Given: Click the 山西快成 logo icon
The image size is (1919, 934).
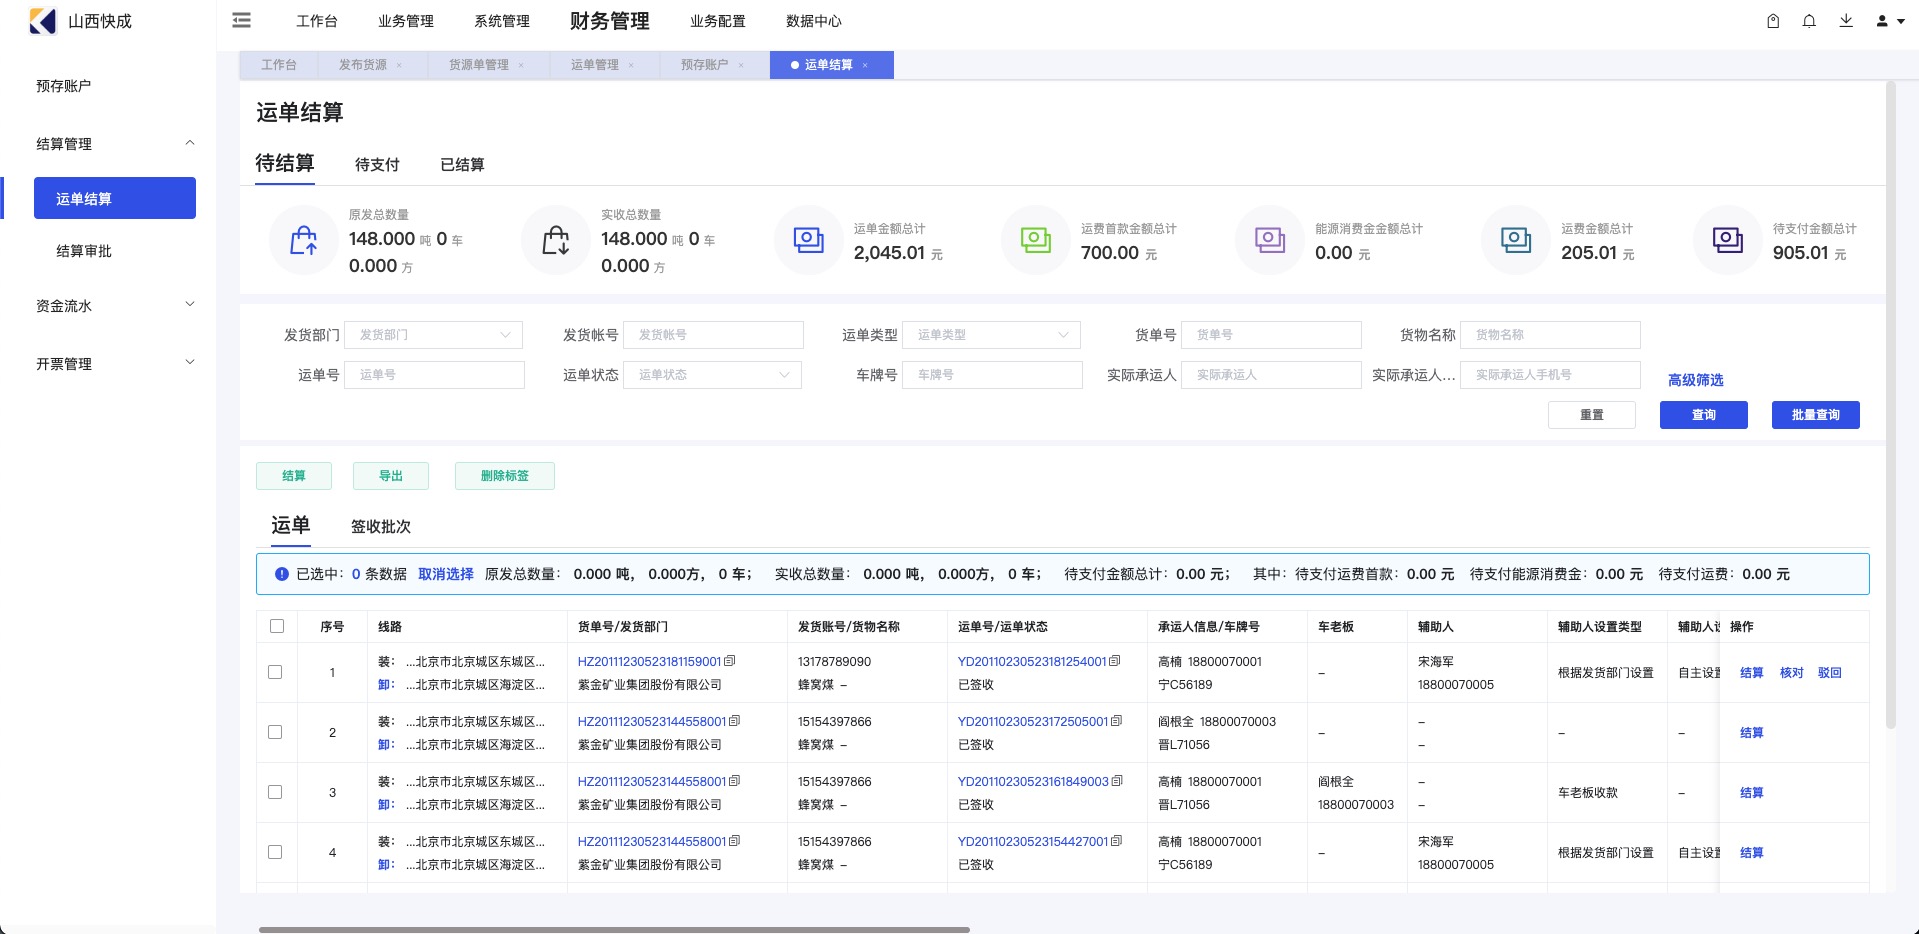Looking at the screenshot, I should pos(43,21).
